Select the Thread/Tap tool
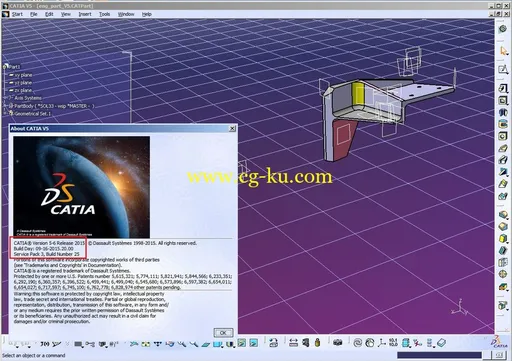 click(x=503, y=274)
